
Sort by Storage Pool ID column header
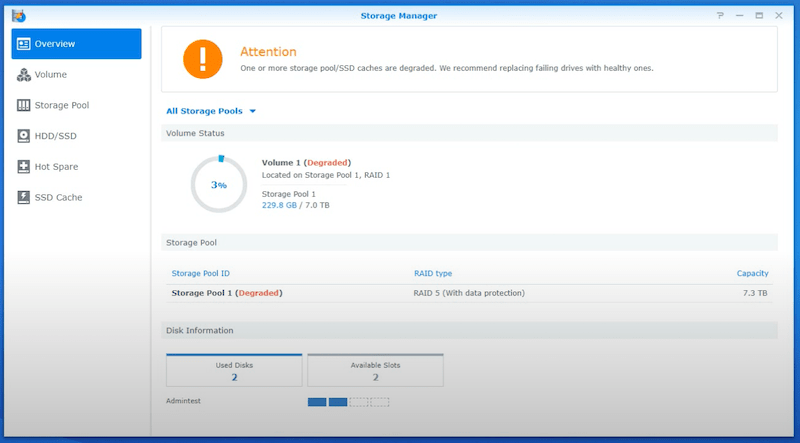tap(200, 273)
